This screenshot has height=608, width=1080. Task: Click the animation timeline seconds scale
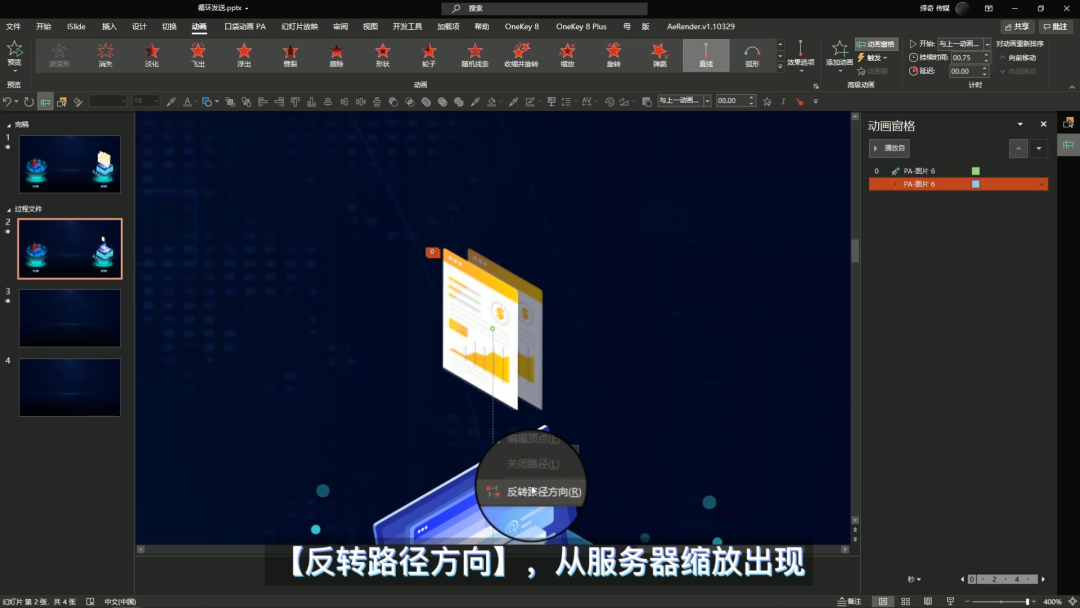(1002, 579)
